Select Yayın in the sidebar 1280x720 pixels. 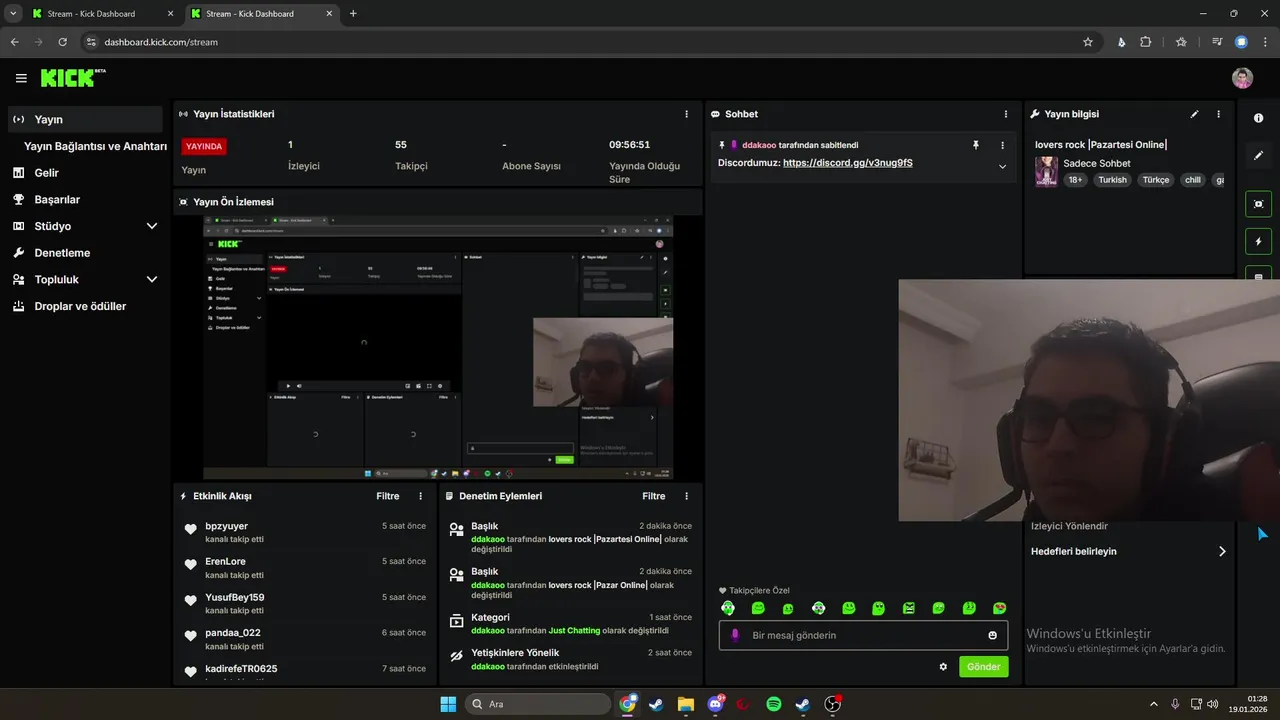(x=85, y=119)
